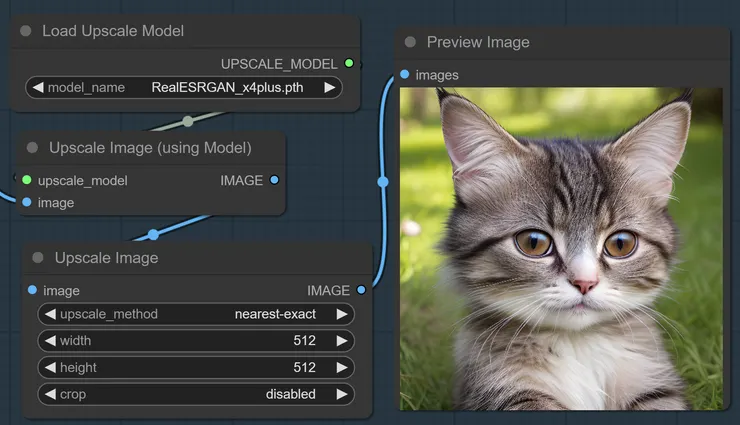Click the image input socket on Upscale Image (using Model)
740x425 pixels.
(x=27, y=202)
